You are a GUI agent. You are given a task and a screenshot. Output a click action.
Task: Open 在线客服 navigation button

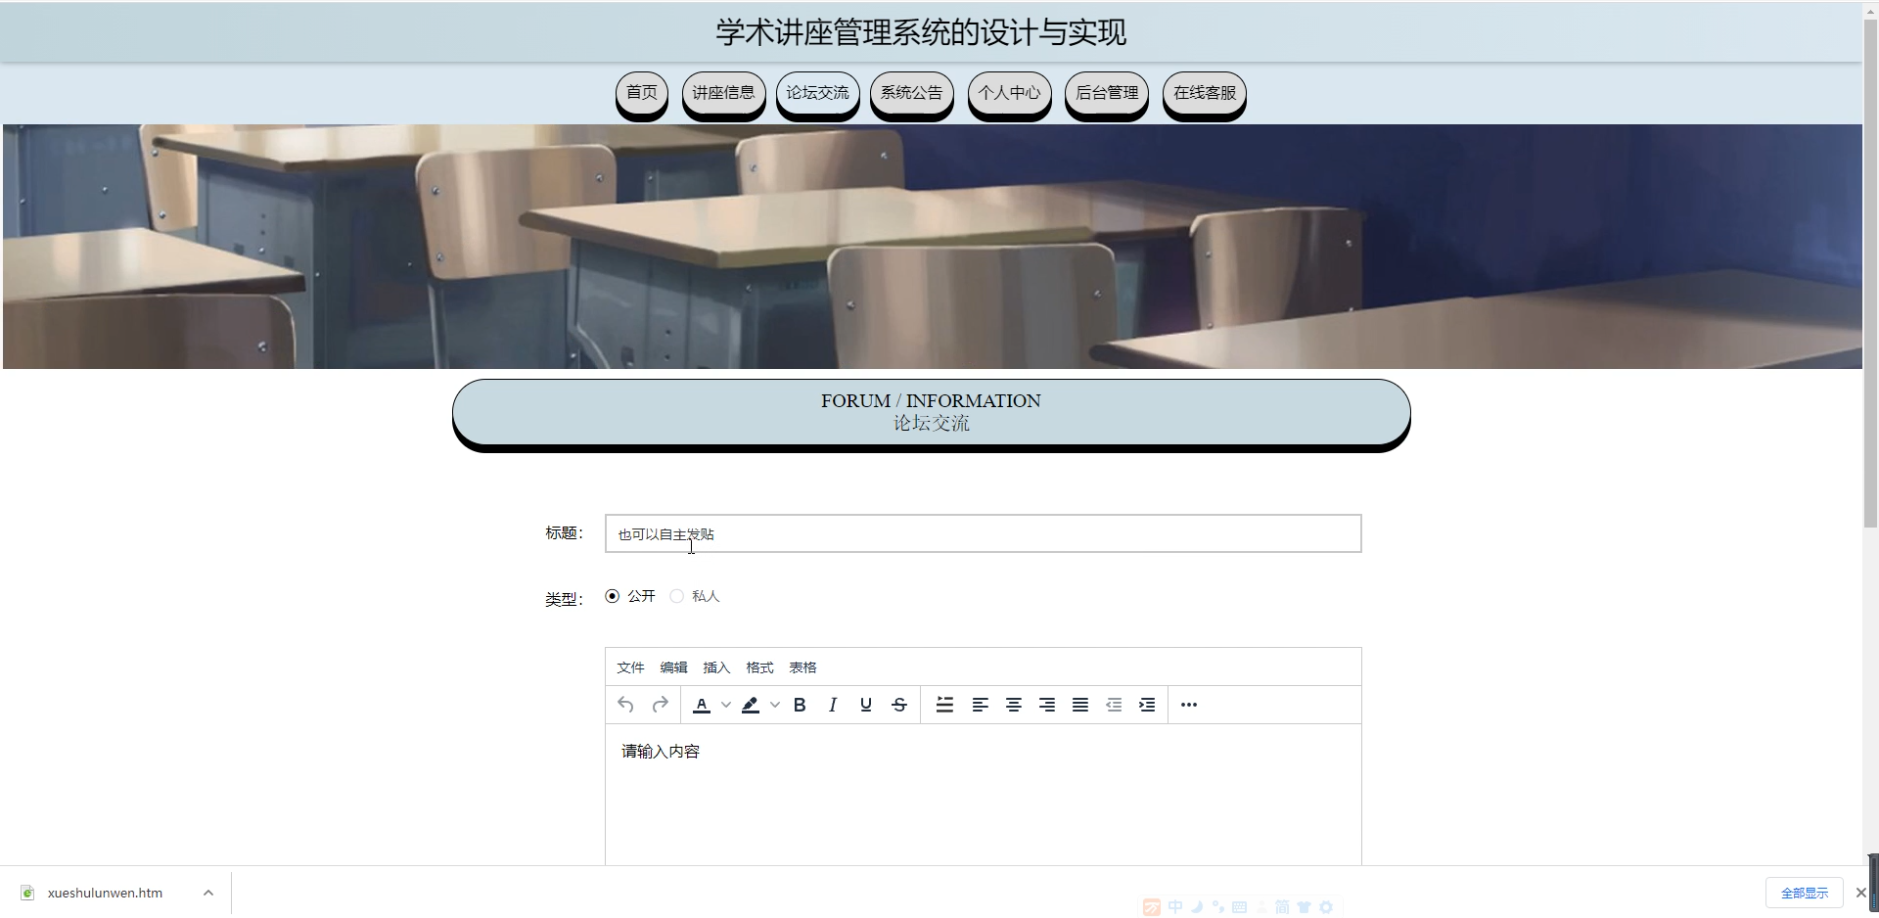pyautogui.click(x=1205, y=93)
